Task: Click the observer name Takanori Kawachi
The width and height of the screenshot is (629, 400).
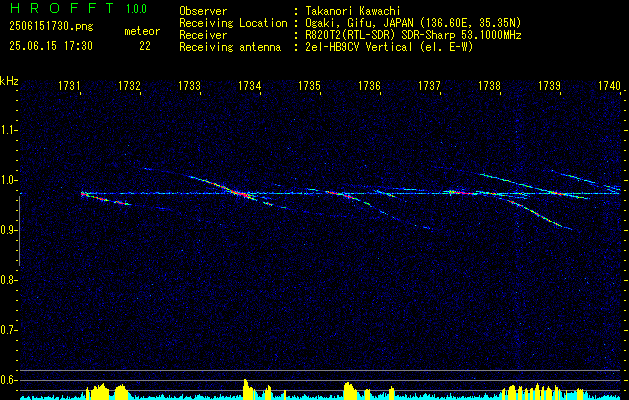Action: pos(353,11)
